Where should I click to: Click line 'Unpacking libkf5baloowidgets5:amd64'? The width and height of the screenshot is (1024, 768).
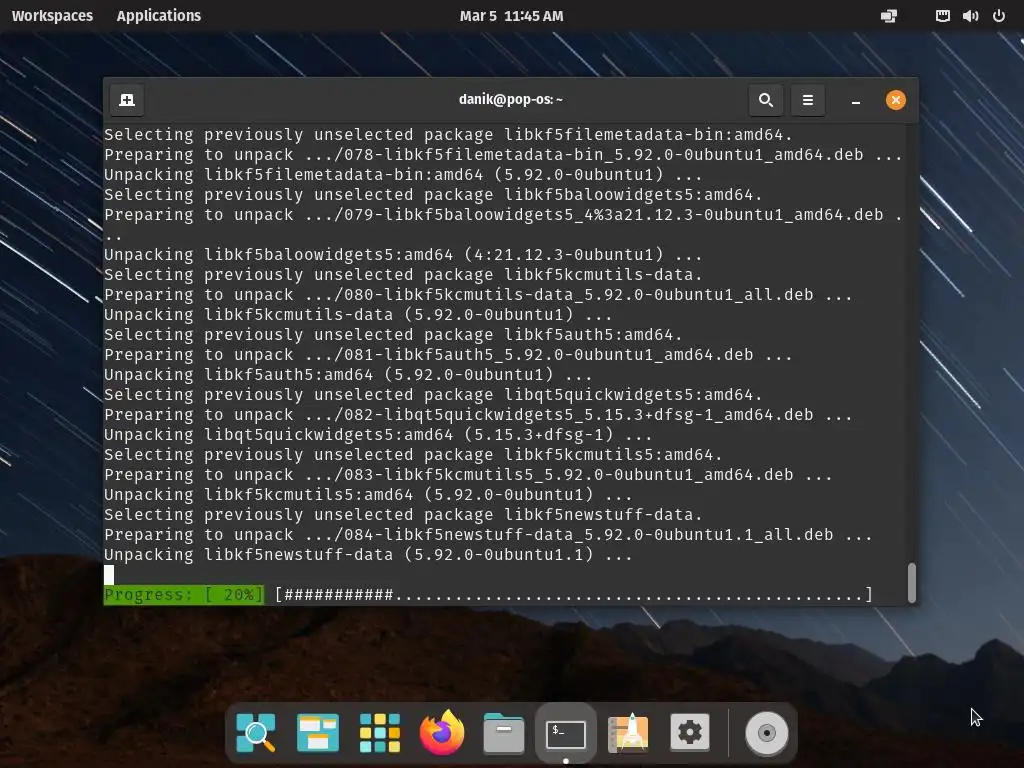(403, 254)
